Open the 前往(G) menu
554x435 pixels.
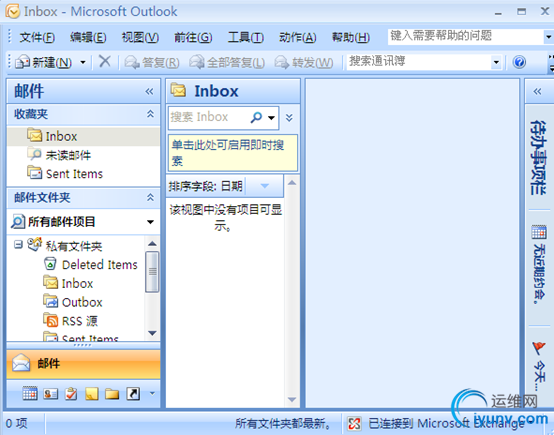(193, 37)
